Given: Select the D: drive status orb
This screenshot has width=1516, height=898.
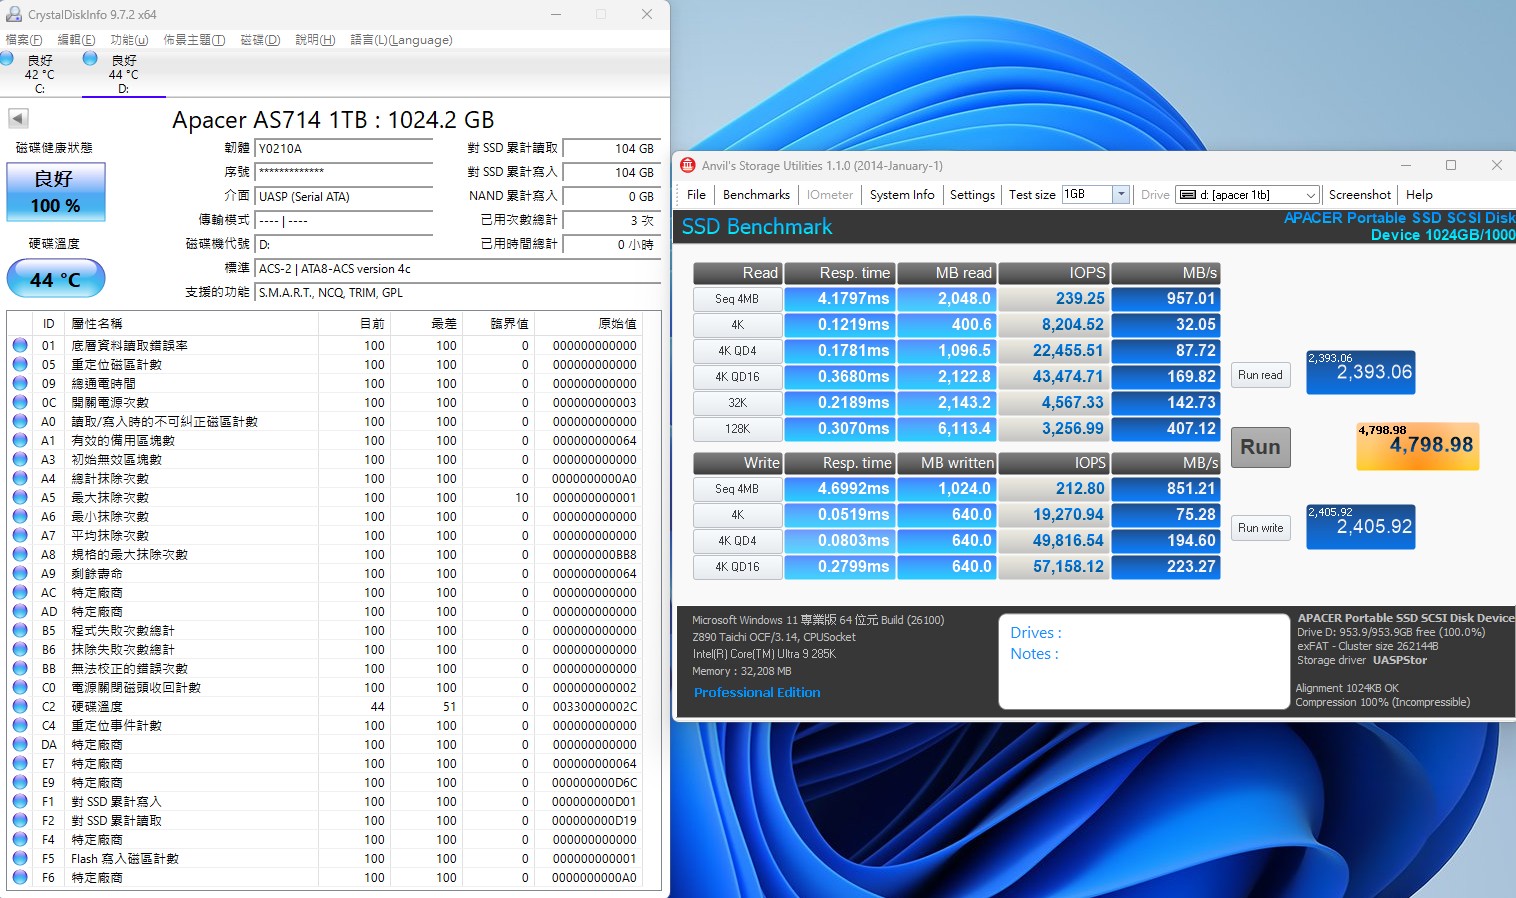Looking at the screenshot, I should pos(90,59).
